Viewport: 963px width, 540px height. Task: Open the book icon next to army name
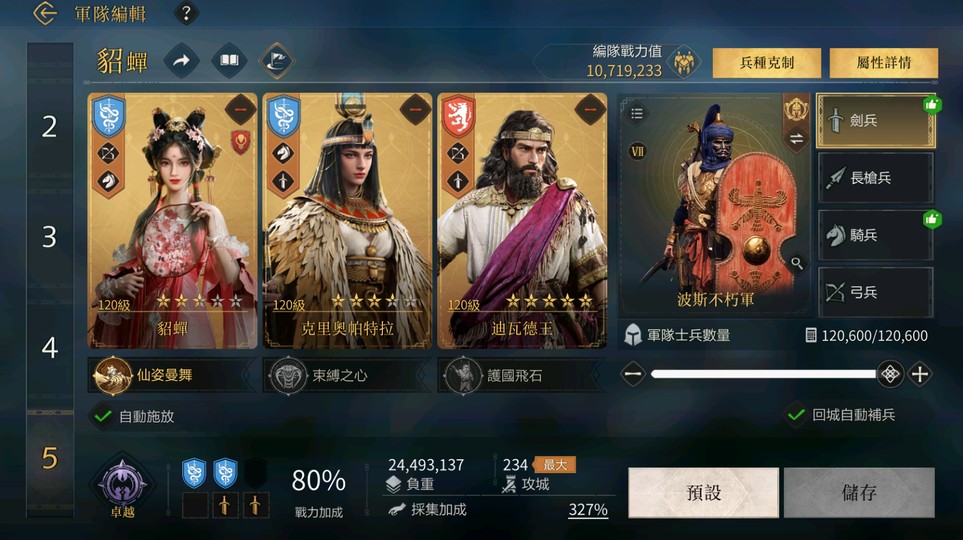(x=229, y=60)
